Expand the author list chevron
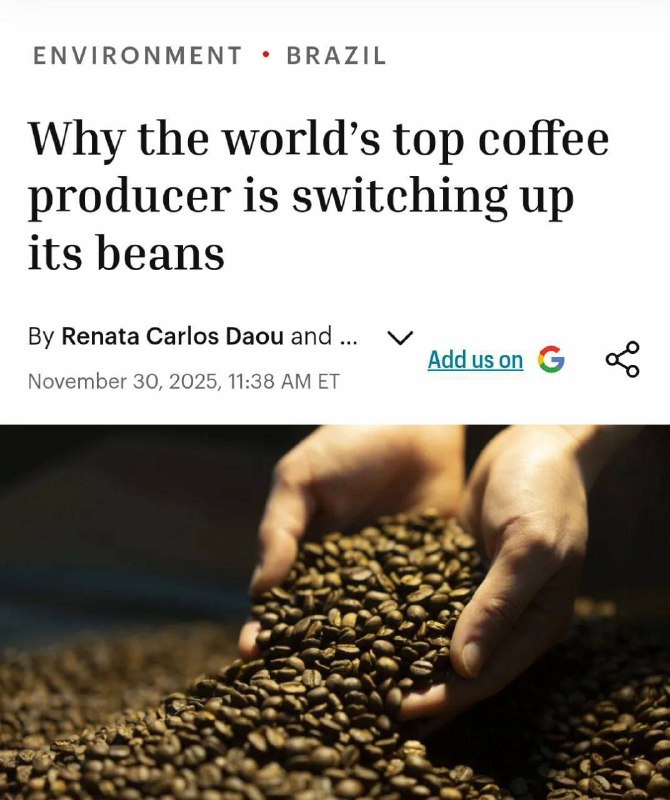This screenshot has width=670, height=800. click(x=400, y=337)
